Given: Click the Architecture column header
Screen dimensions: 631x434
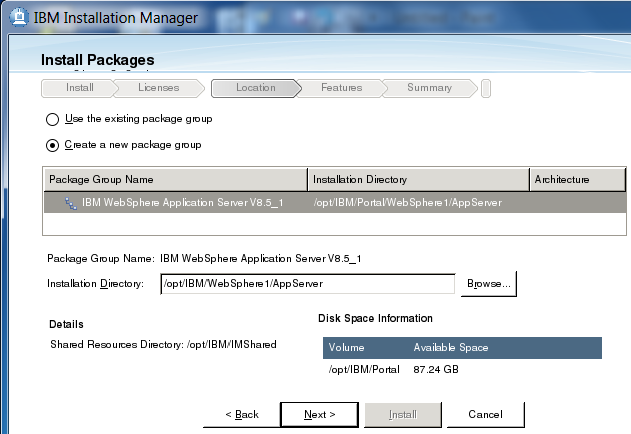Looking at the screenshot, I should pyautogui.click(x=578, y=180).
